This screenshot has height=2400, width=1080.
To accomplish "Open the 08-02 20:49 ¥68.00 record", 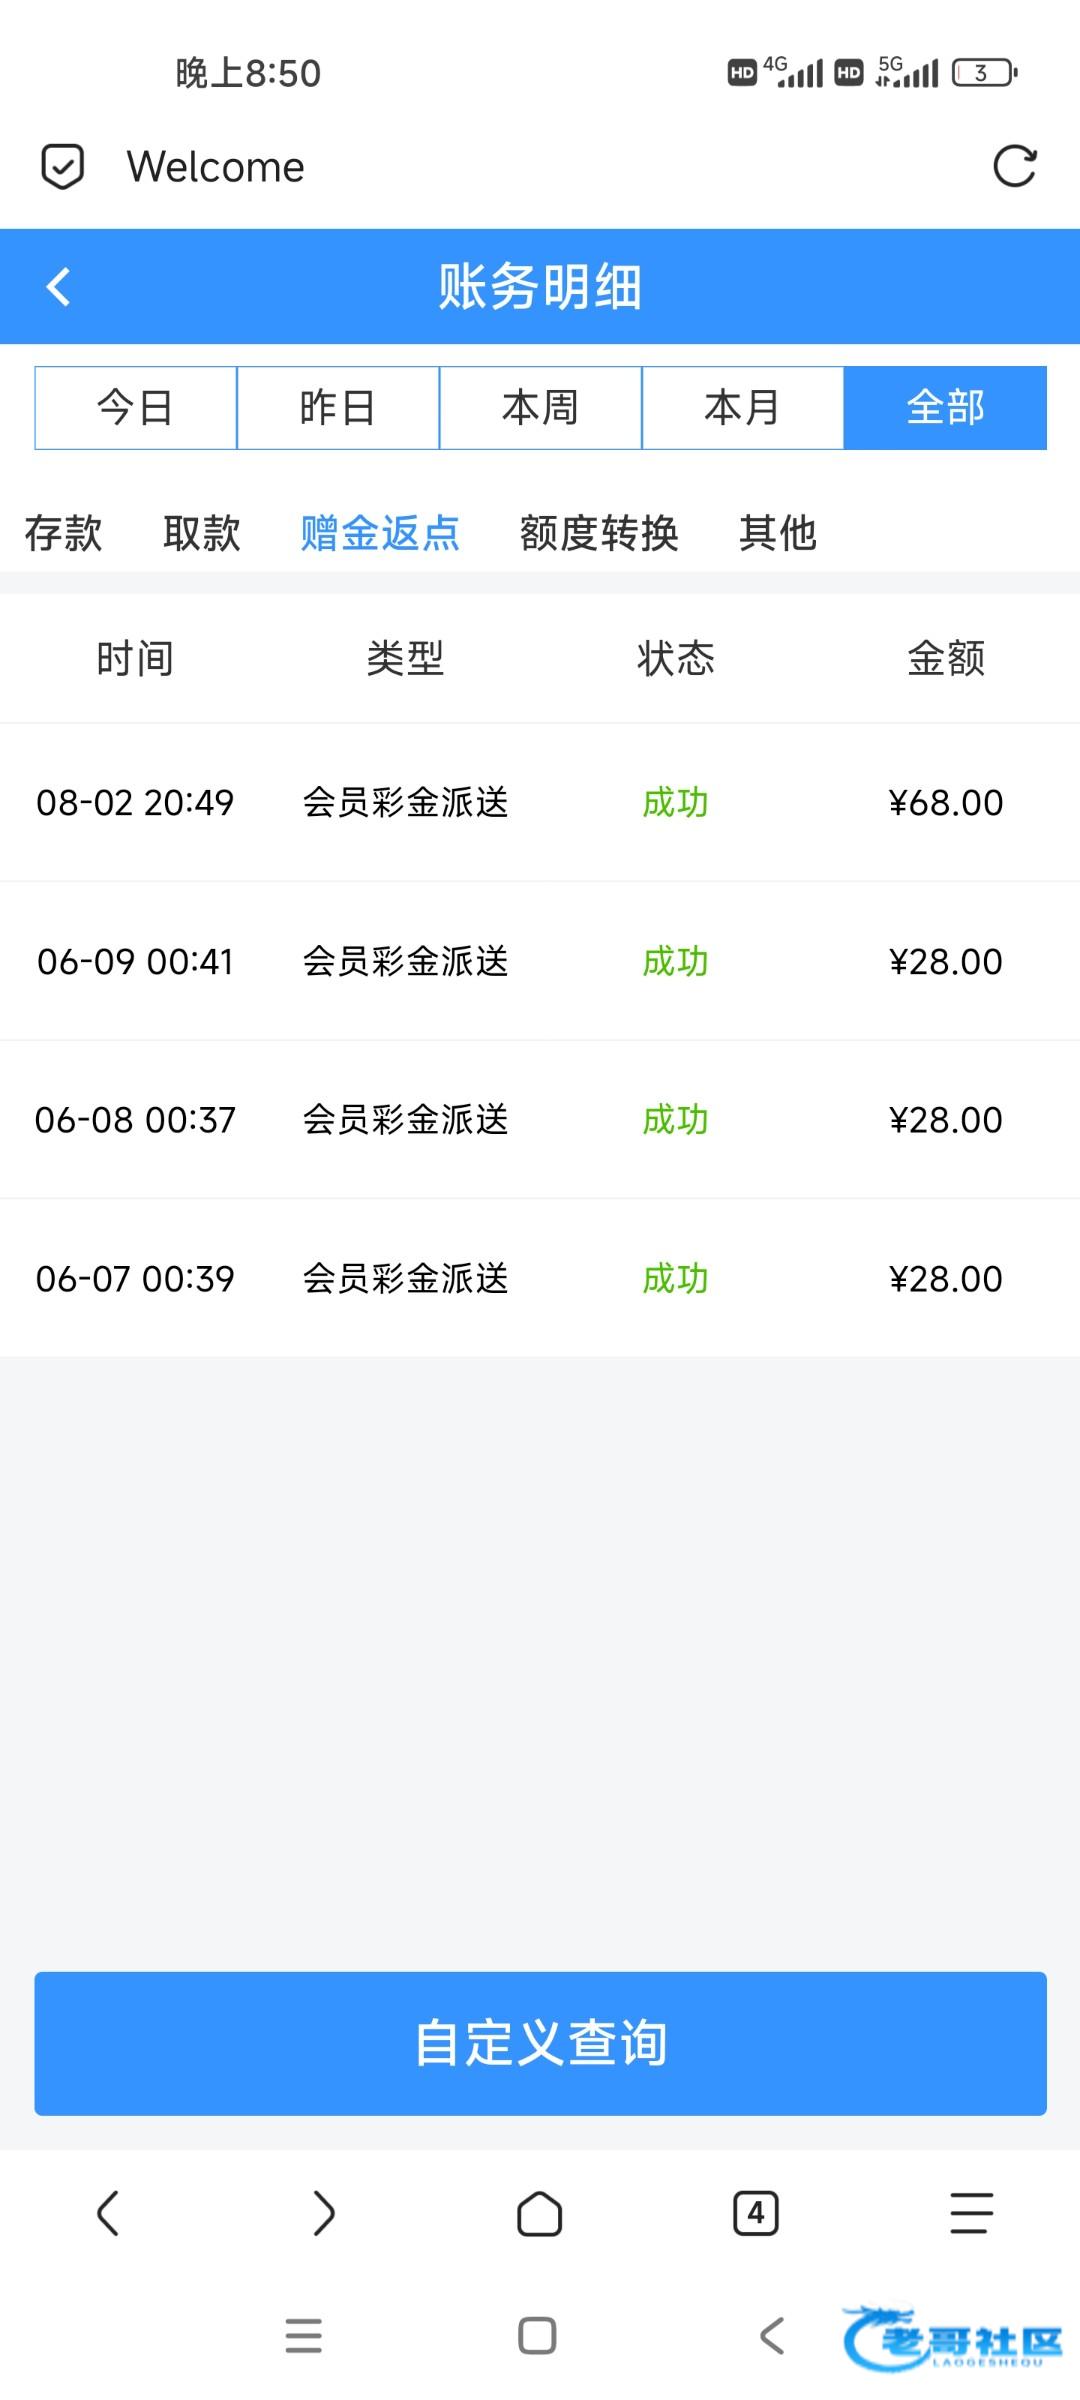I will [540, 802].
